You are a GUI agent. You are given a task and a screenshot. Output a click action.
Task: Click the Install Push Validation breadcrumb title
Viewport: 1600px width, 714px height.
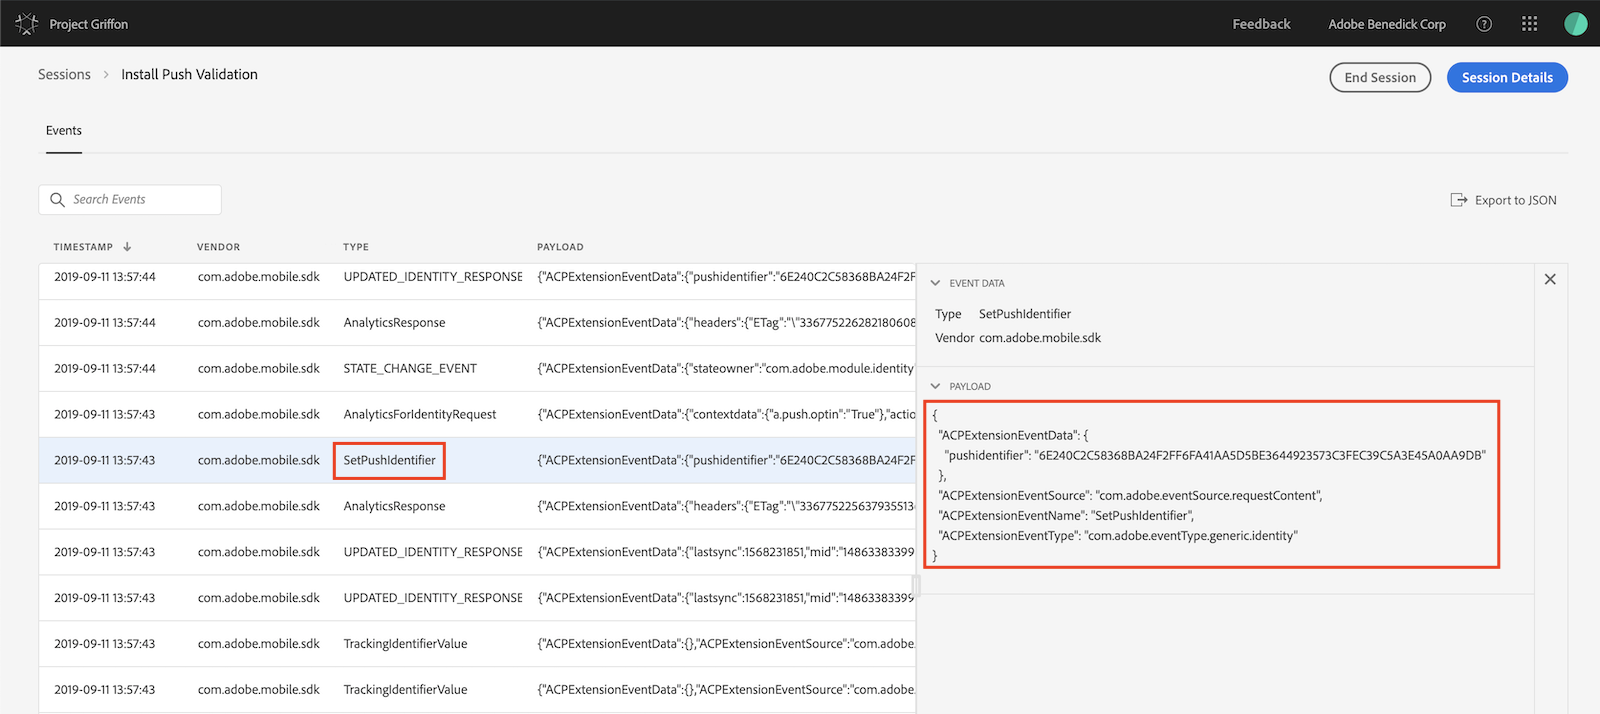point(189,74)
